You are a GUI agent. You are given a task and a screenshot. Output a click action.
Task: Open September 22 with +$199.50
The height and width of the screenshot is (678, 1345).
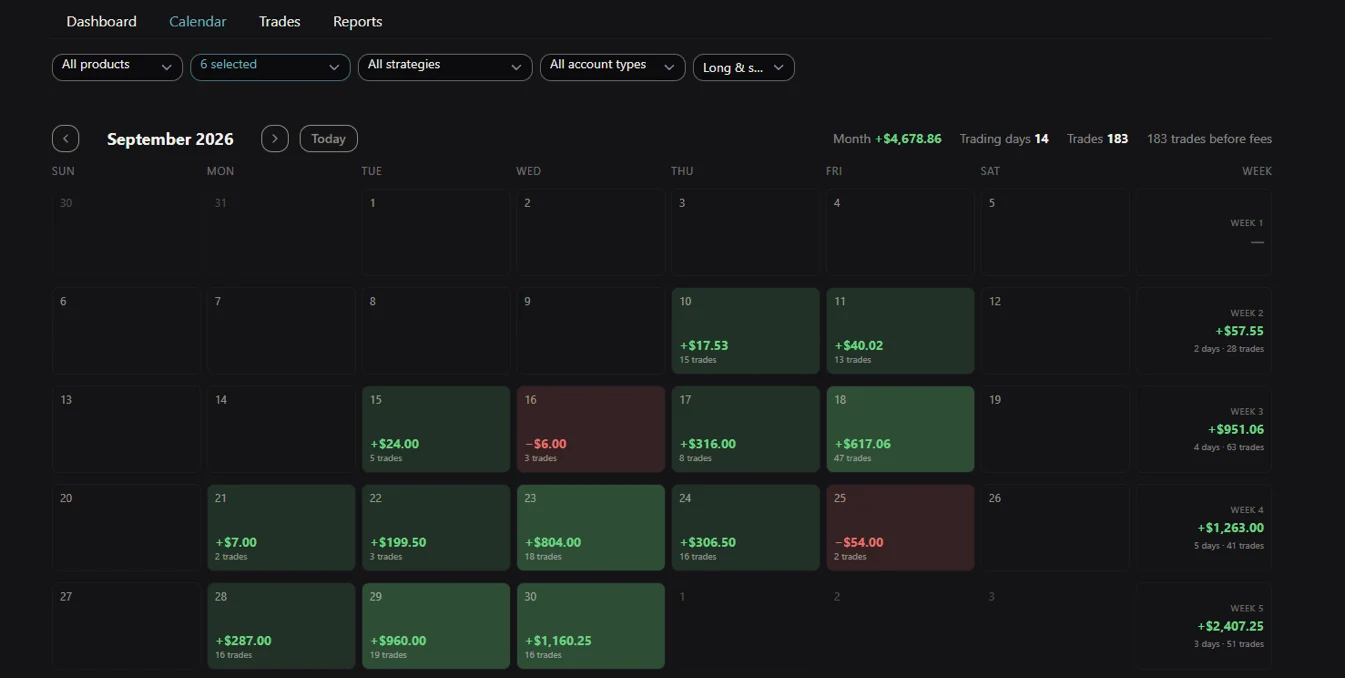(436, 528)
